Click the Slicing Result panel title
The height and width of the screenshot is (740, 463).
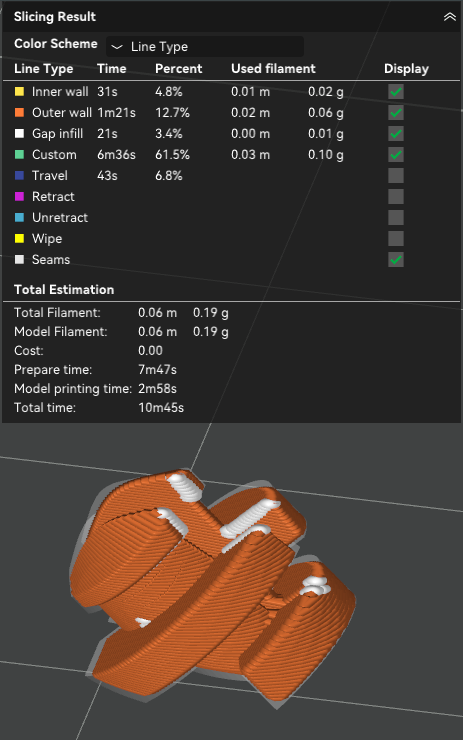point(55,17)
